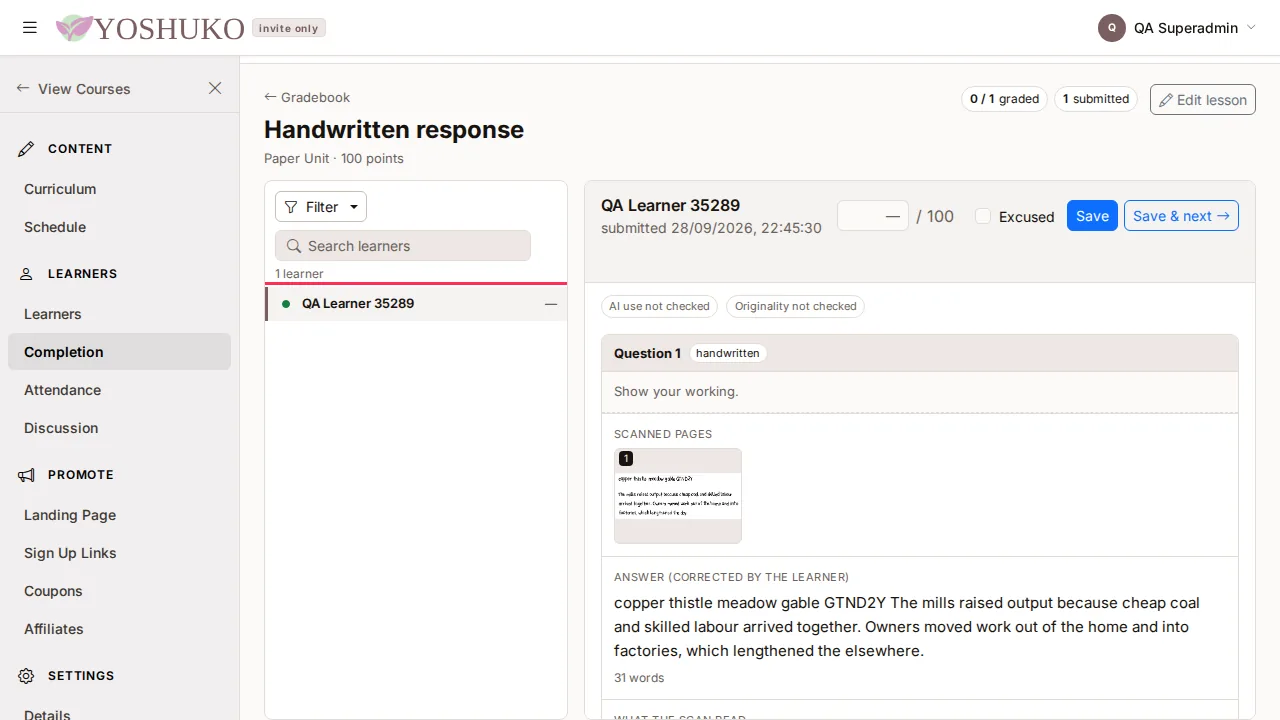Click the 31 words count
Screen dimensions: 1280x720
click(x=639, y=678)
